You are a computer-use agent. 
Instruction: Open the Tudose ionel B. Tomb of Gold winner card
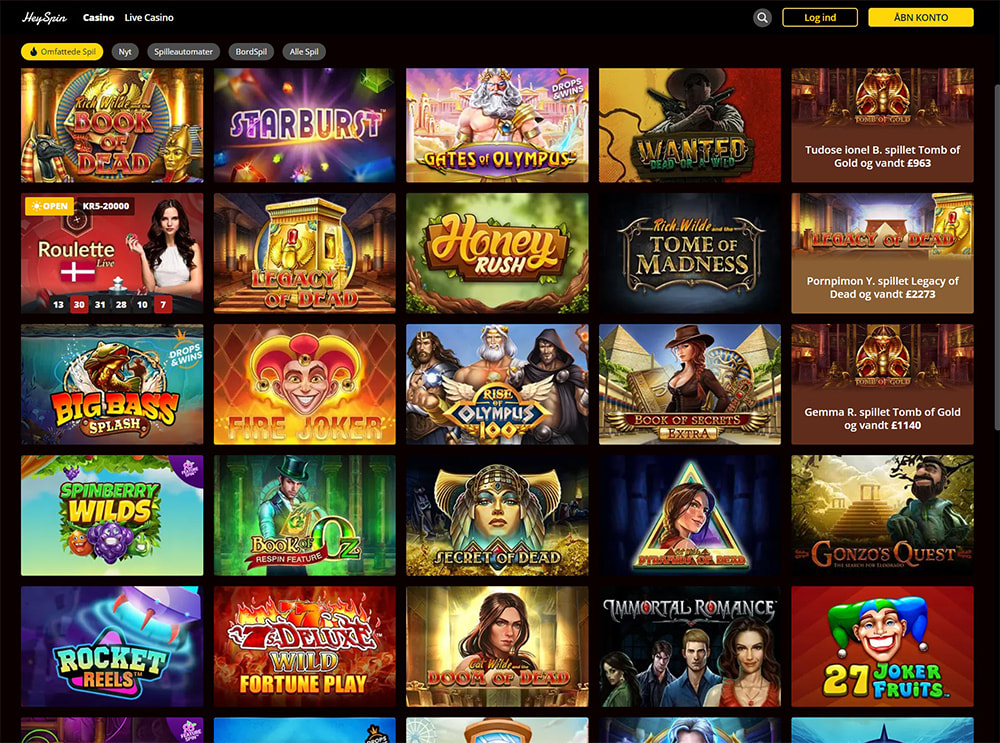click(883, 125)
